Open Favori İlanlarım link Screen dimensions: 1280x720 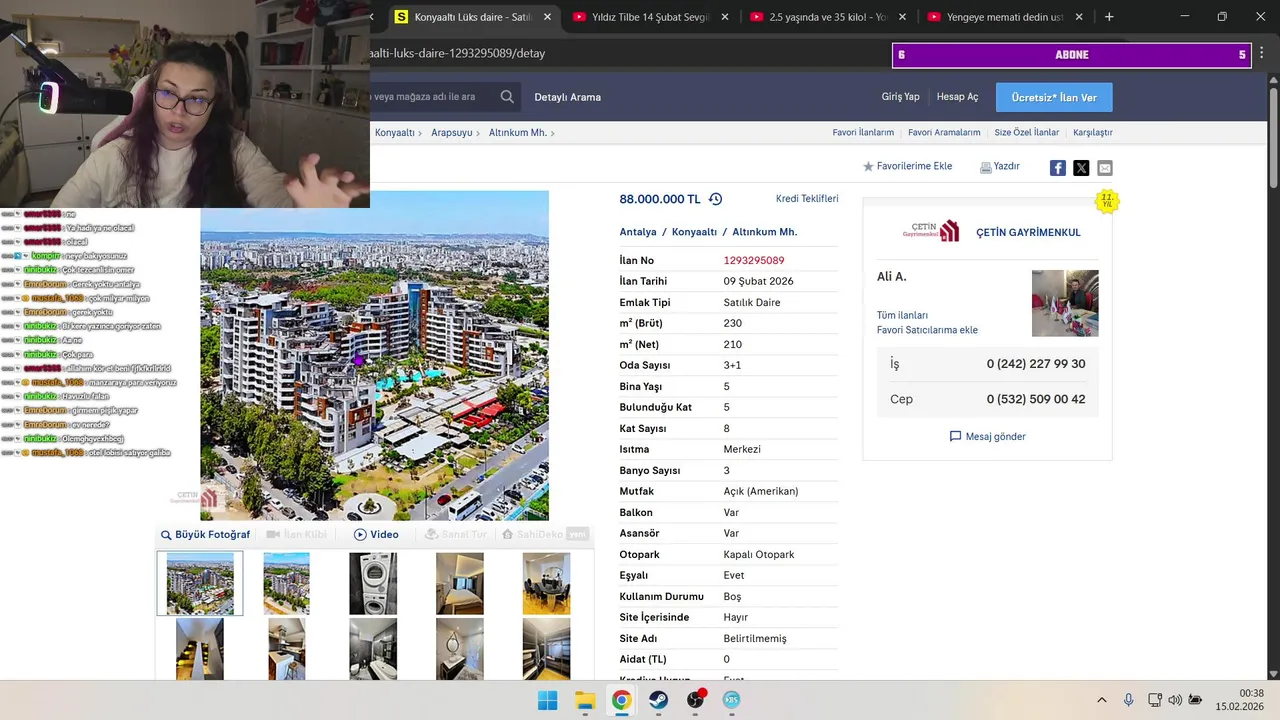(863, 132)
